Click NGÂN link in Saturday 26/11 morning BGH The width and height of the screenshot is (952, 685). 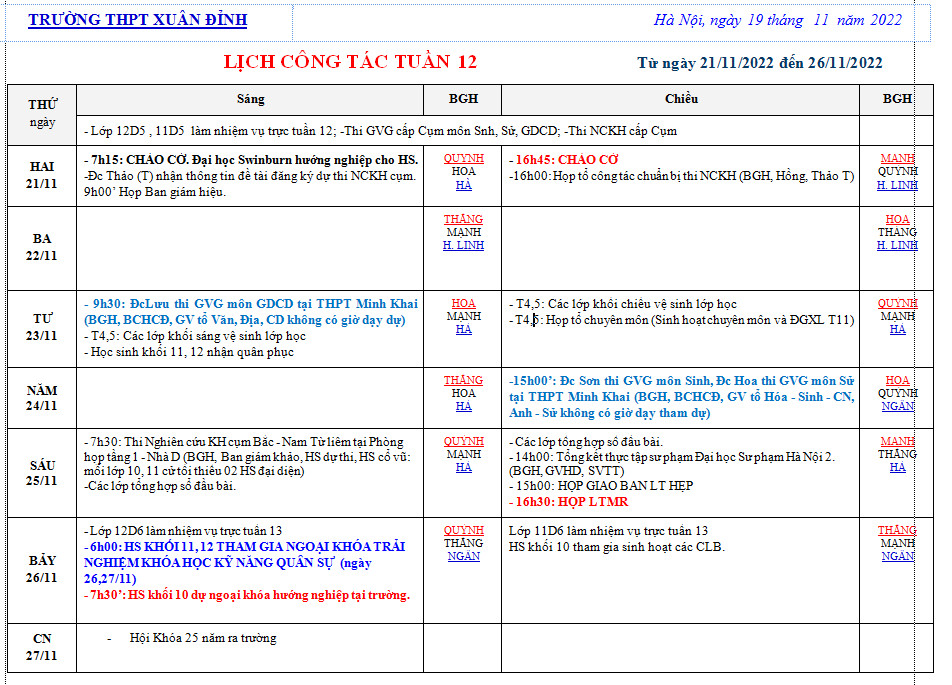463,556
